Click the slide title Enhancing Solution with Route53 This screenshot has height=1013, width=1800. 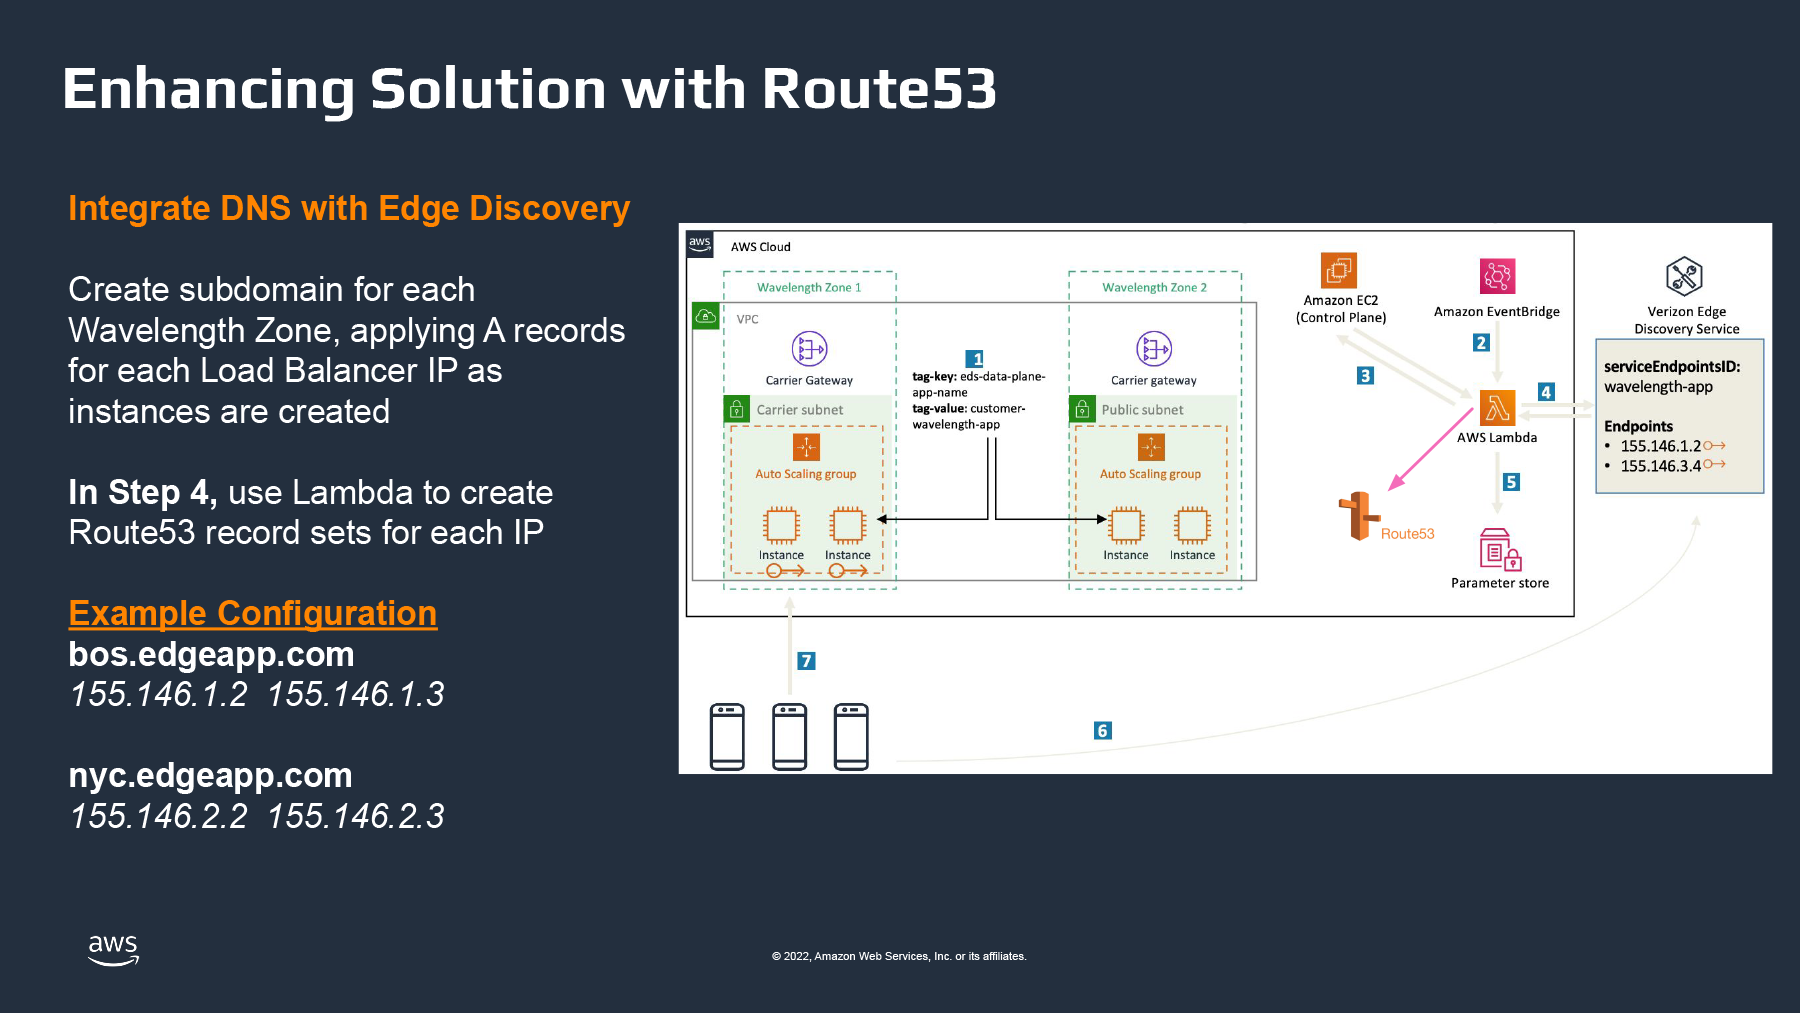tap(530, 89)
